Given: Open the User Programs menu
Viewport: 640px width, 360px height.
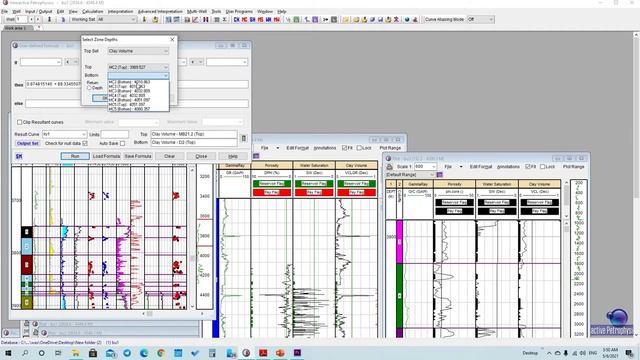Looking at the screenshot, I should click(x=239, y=11).
